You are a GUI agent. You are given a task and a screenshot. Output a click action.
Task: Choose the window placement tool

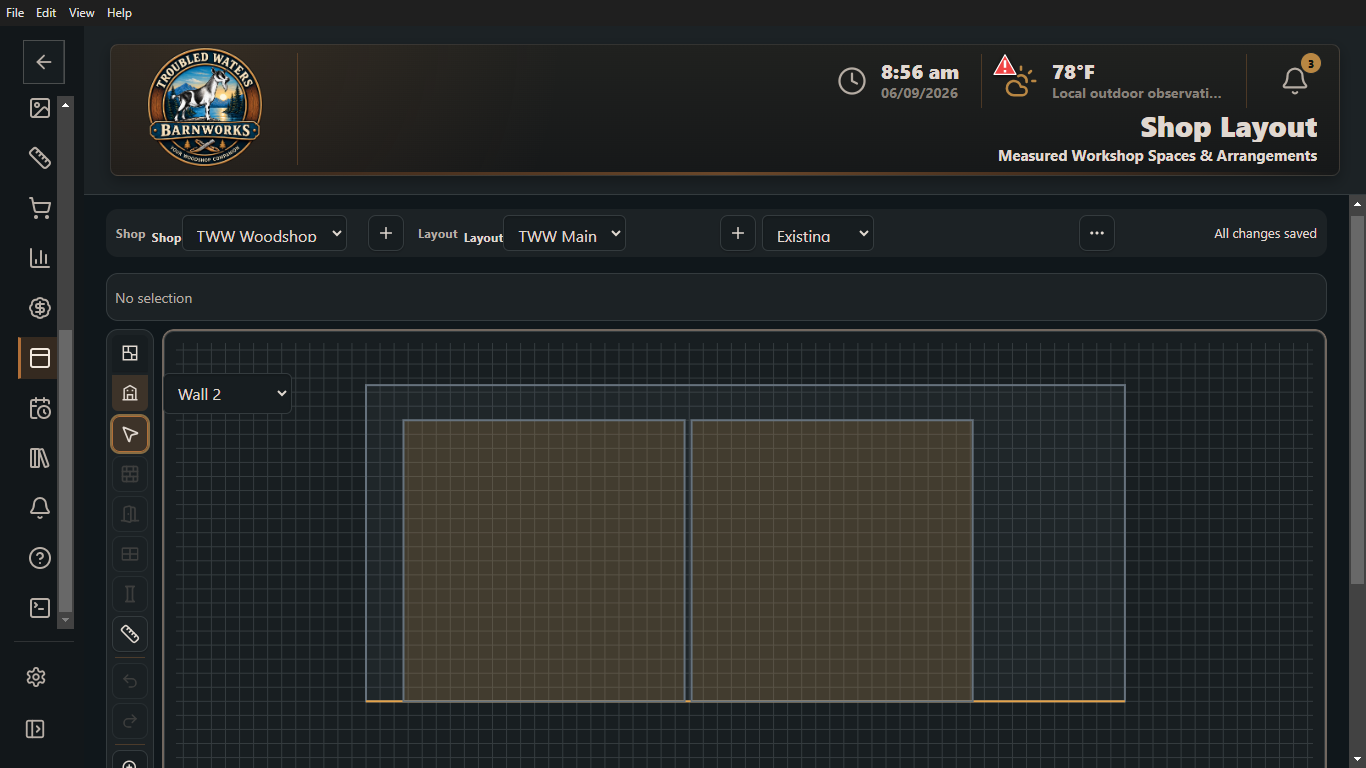click(130, 554)
